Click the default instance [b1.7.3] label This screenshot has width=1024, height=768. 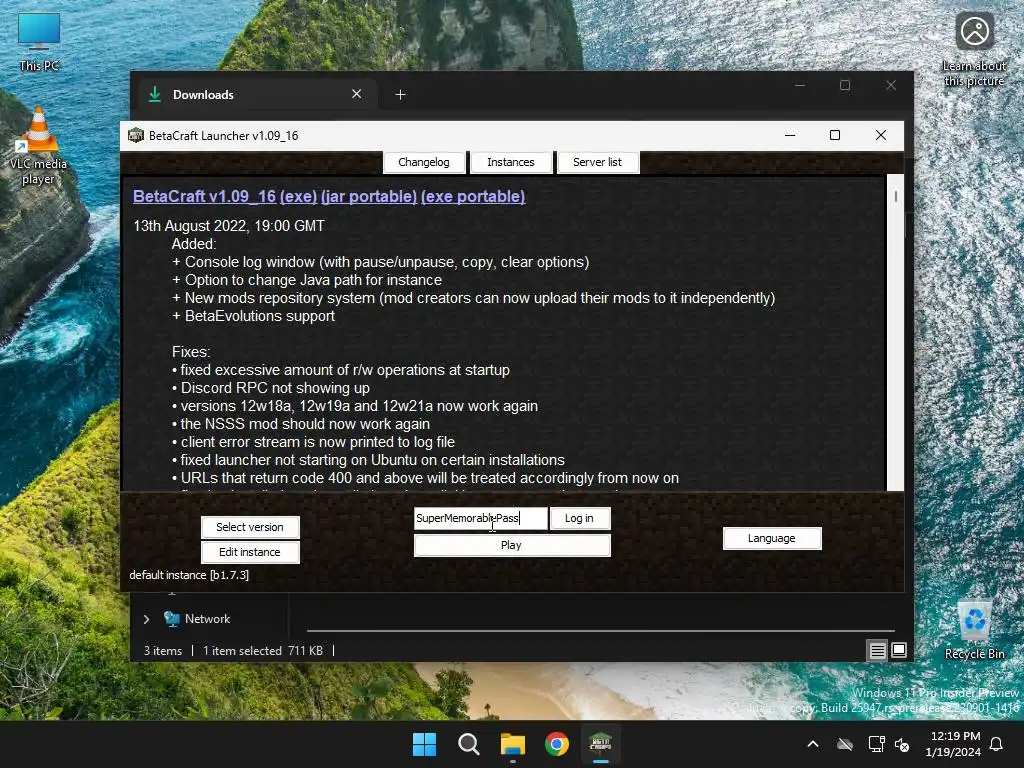coord(189,575)
